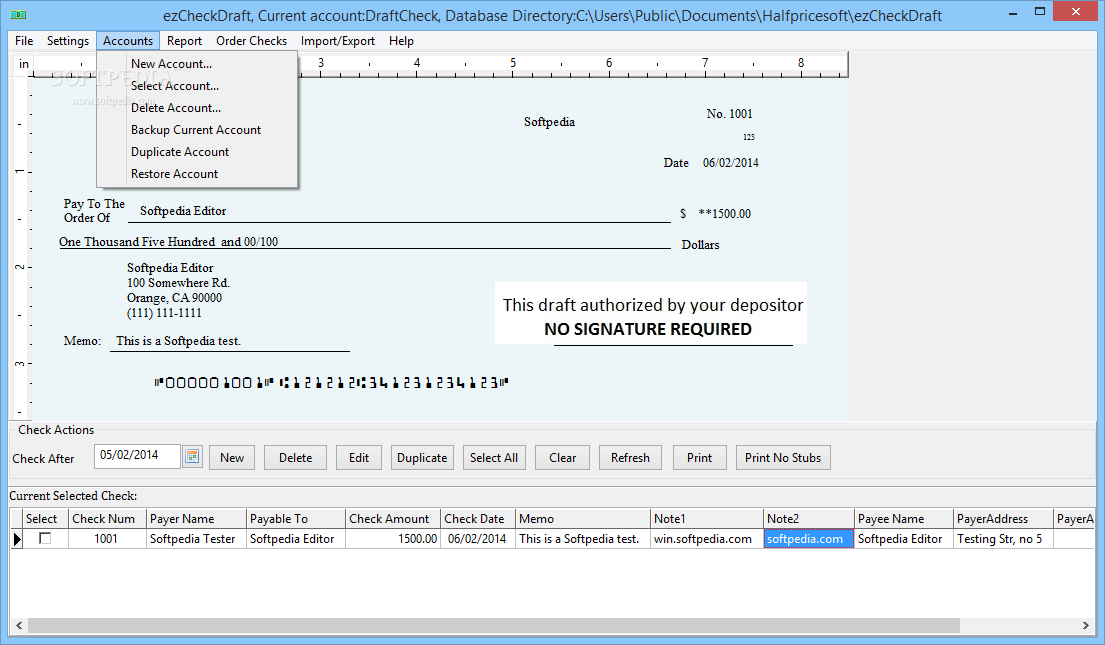Select the 1001 check number cell
Screen dimensions: 1105x645
click(x=107, y=539)
